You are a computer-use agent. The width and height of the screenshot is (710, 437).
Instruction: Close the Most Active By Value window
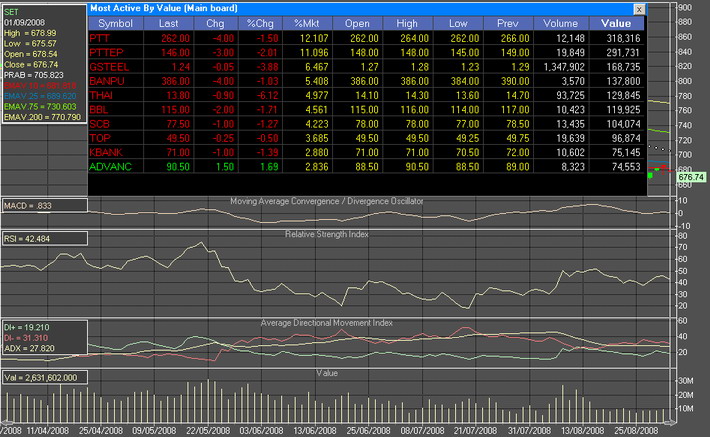pos(639,9)
